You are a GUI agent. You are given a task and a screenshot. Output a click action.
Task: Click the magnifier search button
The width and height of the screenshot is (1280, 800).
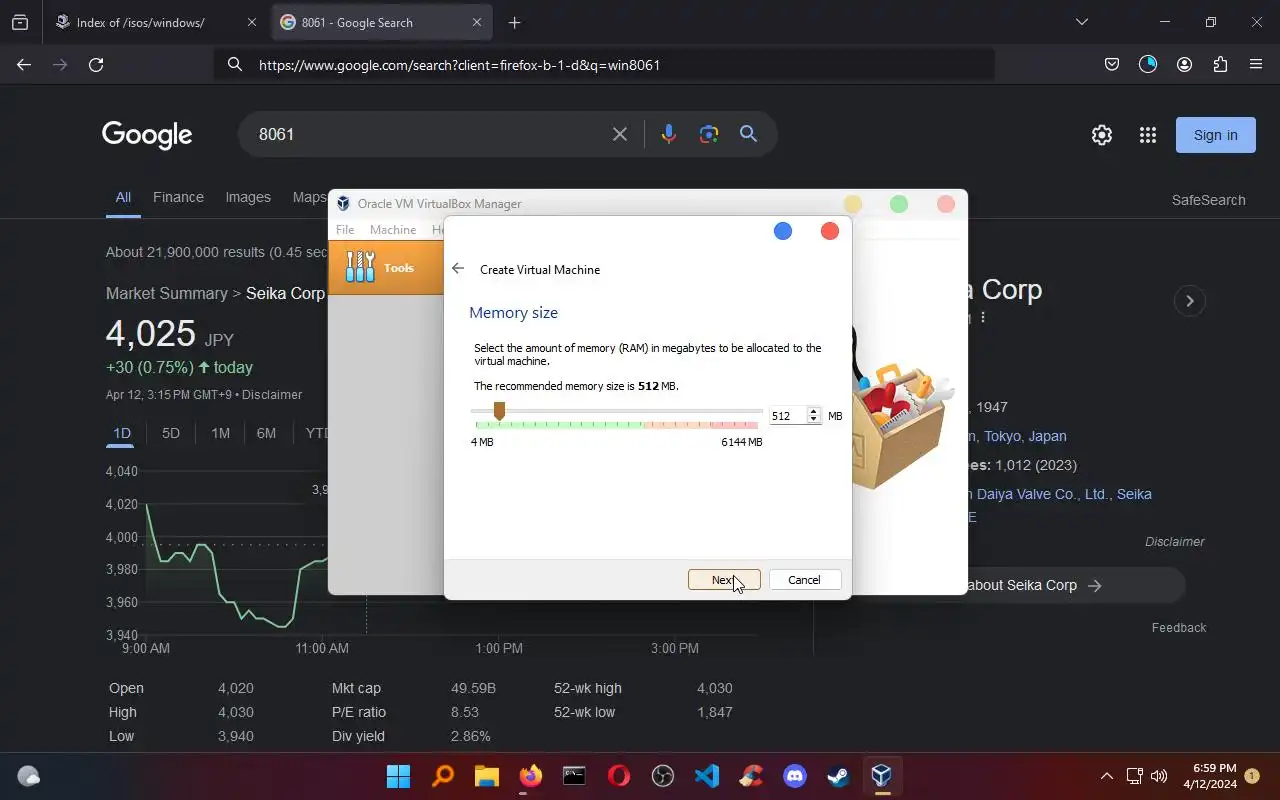tap(748, 134)
